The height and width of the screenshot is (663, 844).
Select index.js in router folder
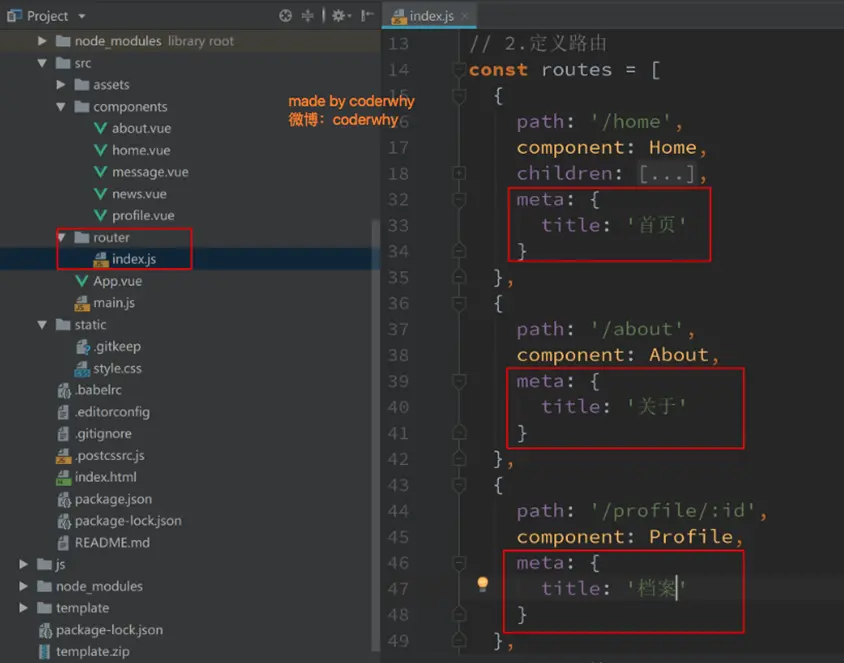(x=134, y=259)
